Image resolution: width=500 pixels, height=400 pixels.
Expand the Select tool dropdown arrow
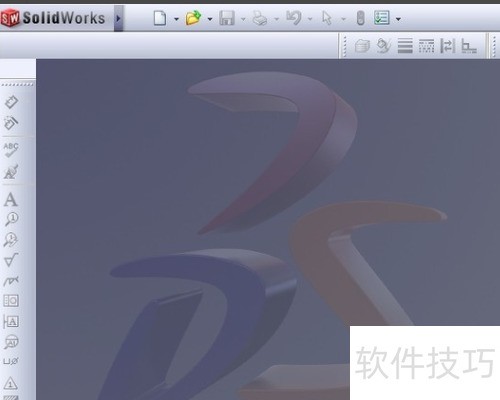coord(343,19)
